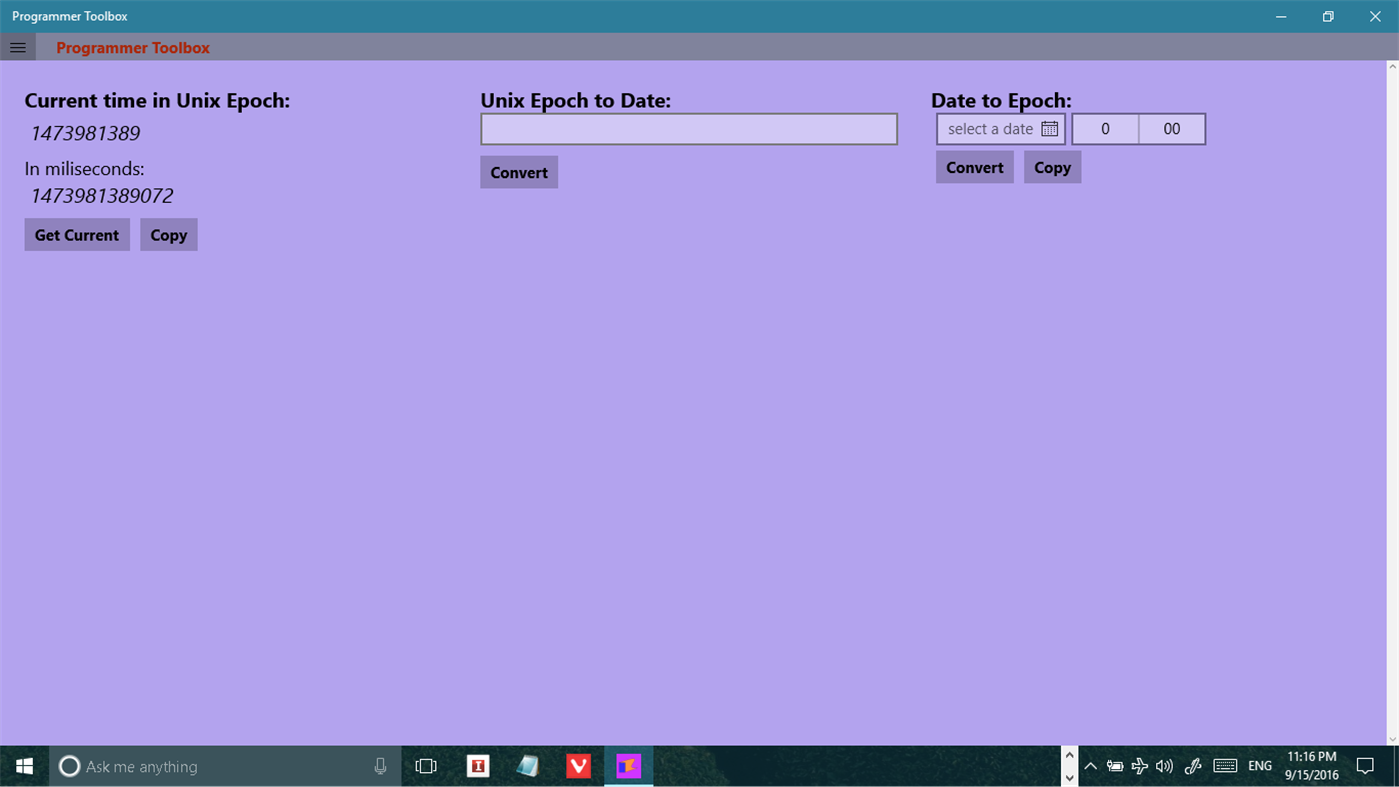This screenshot has width=1399, height=787.
Task: Click the battery tray icon
Action: click(x=1115, y=766)
